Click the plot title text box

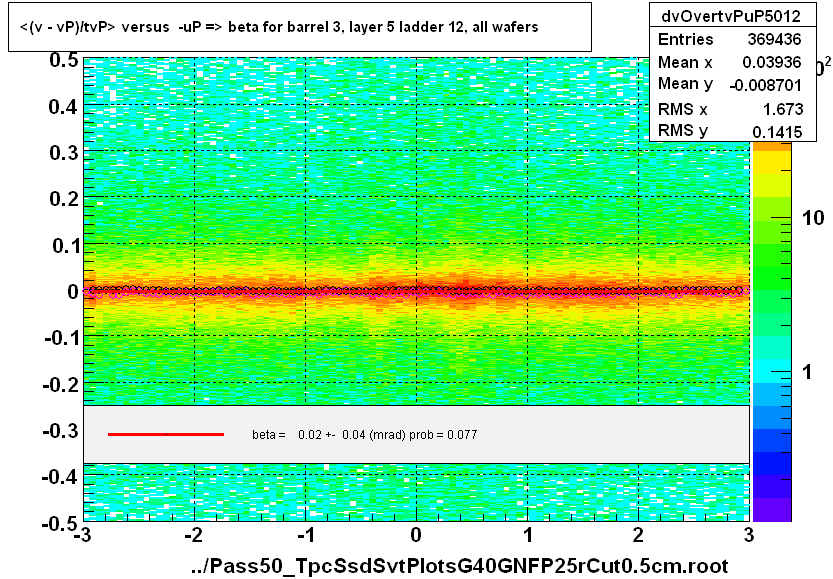click(300, 27)
